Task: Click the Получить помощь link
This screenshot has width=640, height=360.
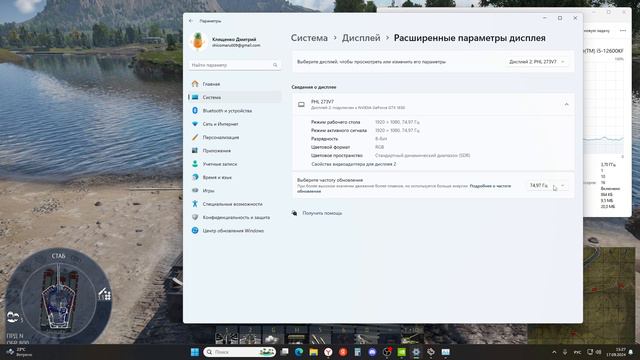Action: click(x=322, y=213)
